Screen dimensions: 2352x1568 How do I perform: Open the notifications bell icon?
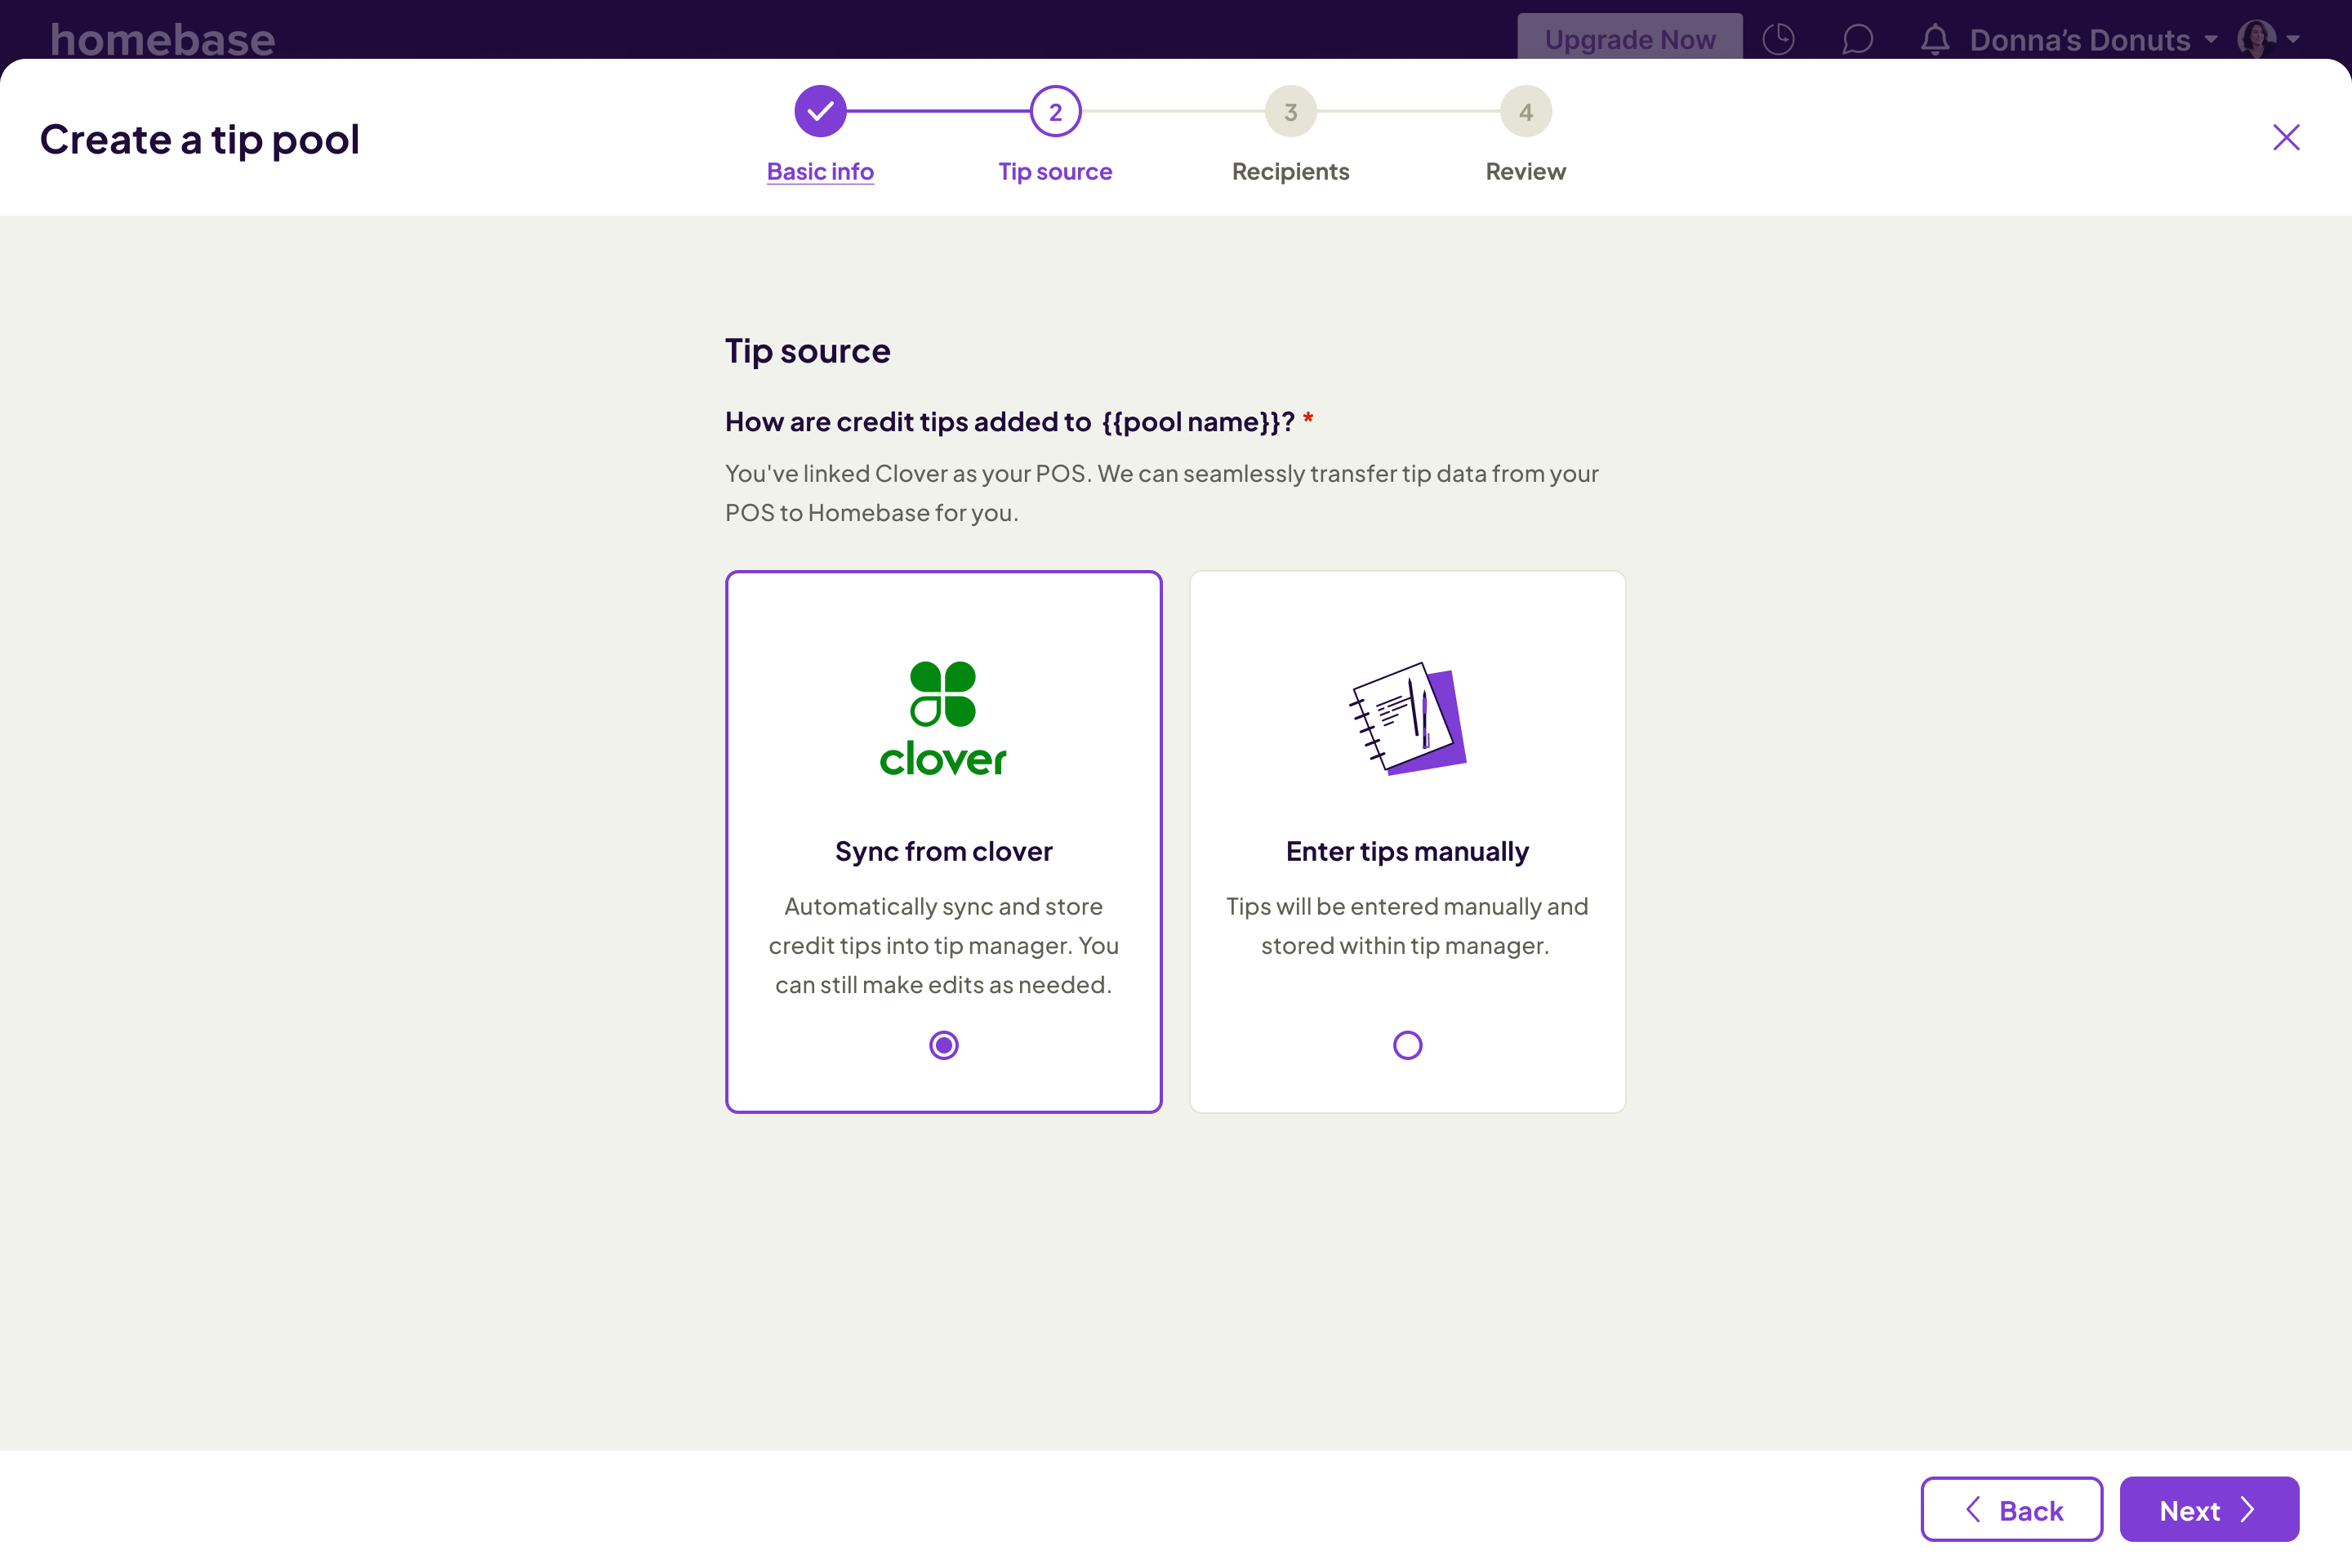[1935, 39]
